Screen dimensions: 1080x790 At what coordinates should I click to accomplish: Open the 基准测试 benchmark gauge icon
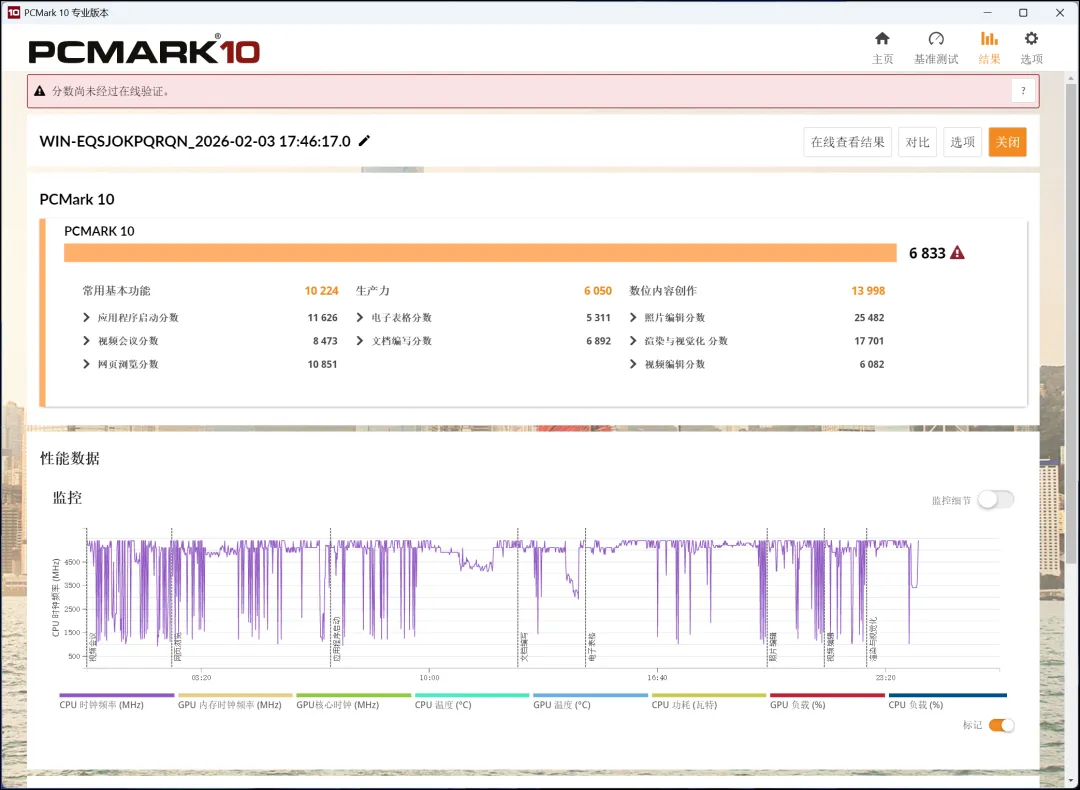click(x=935, y=39)
